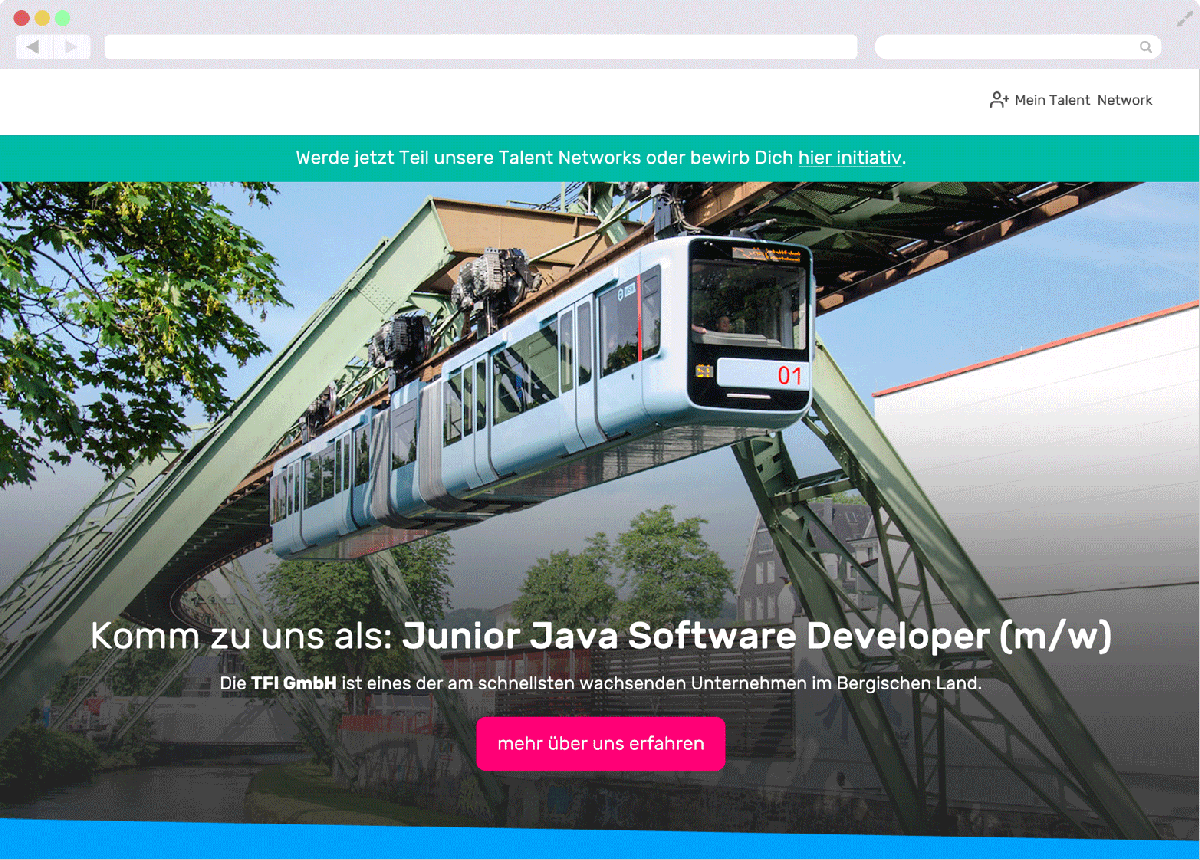Open the Mein Talent Network link
The width and height of the screenshot is (1200, 860).
coord(1083,100)
